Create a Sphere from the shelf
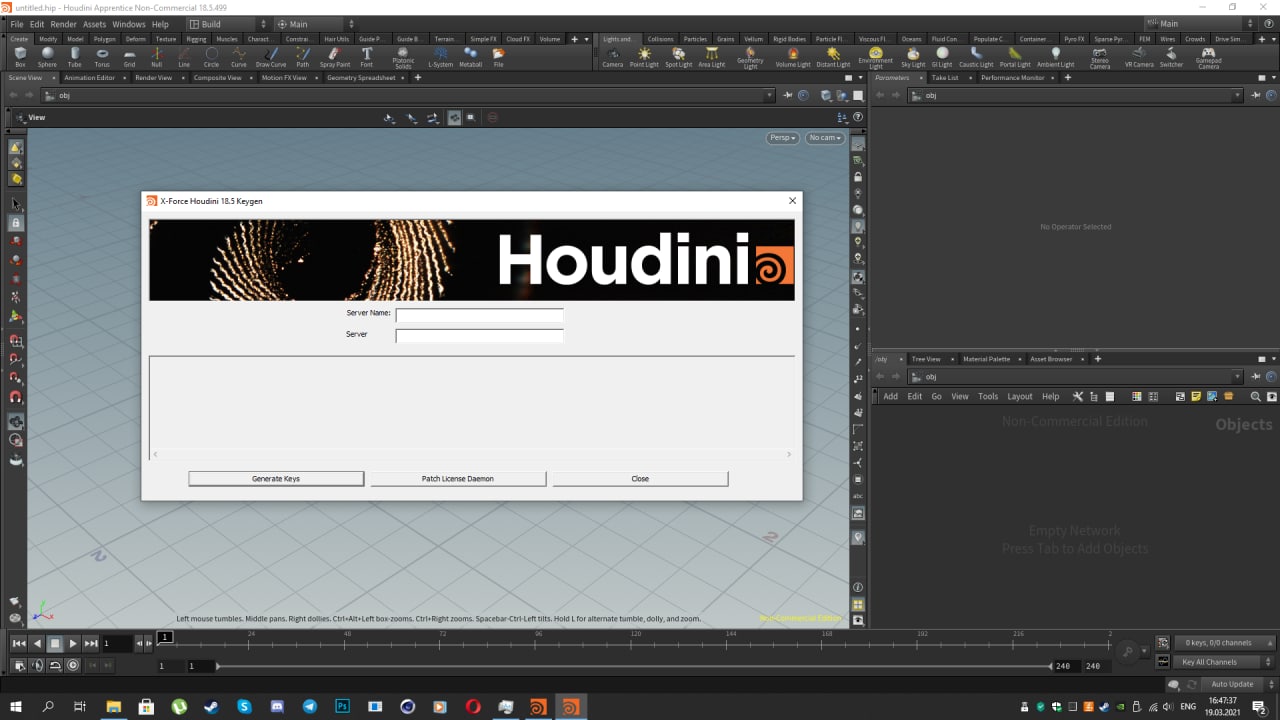 47,57
